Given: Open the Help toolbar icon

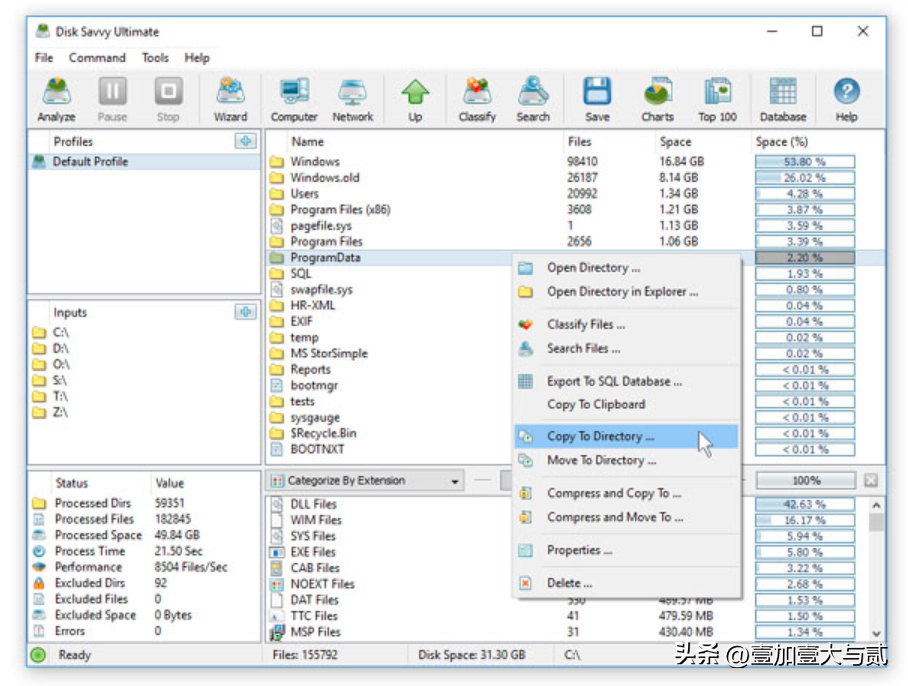Looking at the screenshot, I should 846,100.
